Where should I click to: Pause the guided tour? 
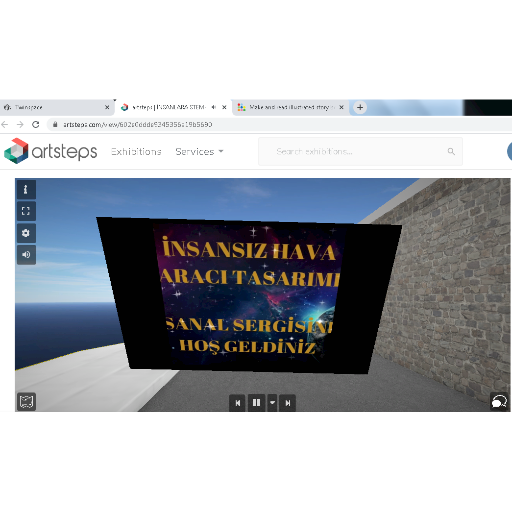click(x=256, y=403)
